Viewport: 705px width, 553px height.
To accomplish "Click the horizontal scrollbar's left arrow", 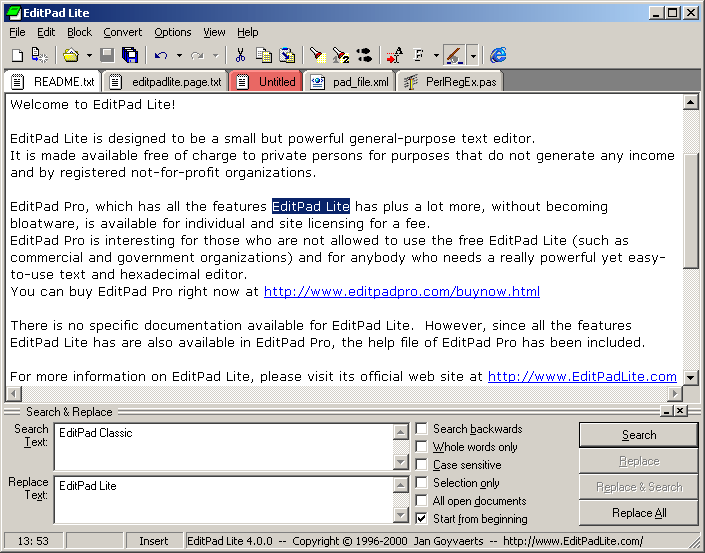I will click(13, 394).
